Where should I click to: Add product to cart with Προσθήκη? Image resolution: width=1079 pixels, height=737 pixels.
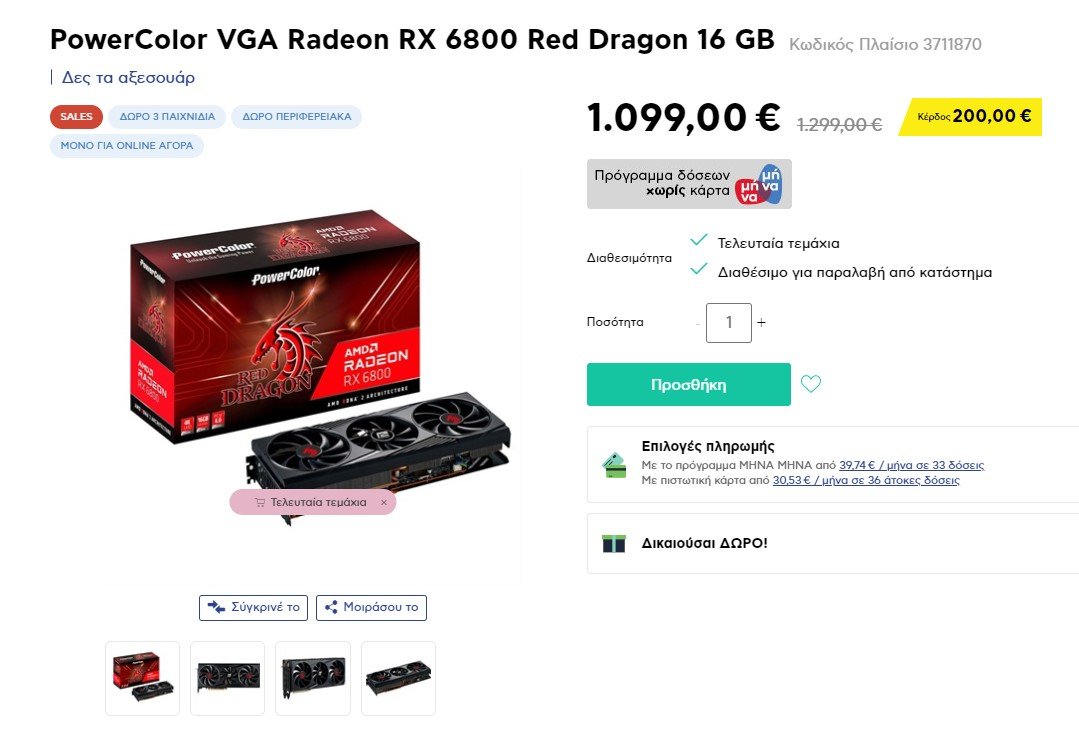[689, 384]
